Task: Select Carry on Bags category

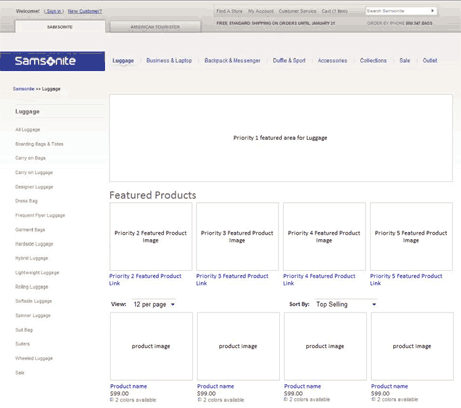Action: coord(30,158)
